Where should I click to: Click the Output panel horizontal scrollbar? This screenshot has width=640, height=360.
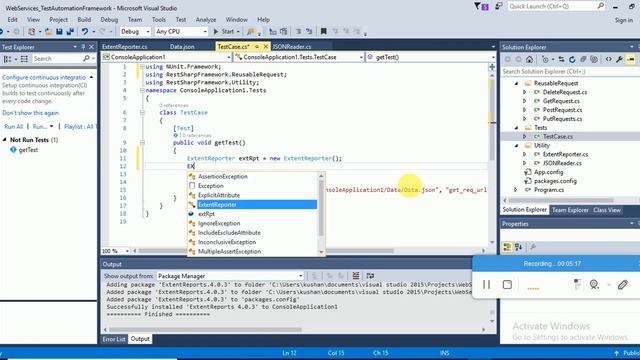[x=205, y=329]
